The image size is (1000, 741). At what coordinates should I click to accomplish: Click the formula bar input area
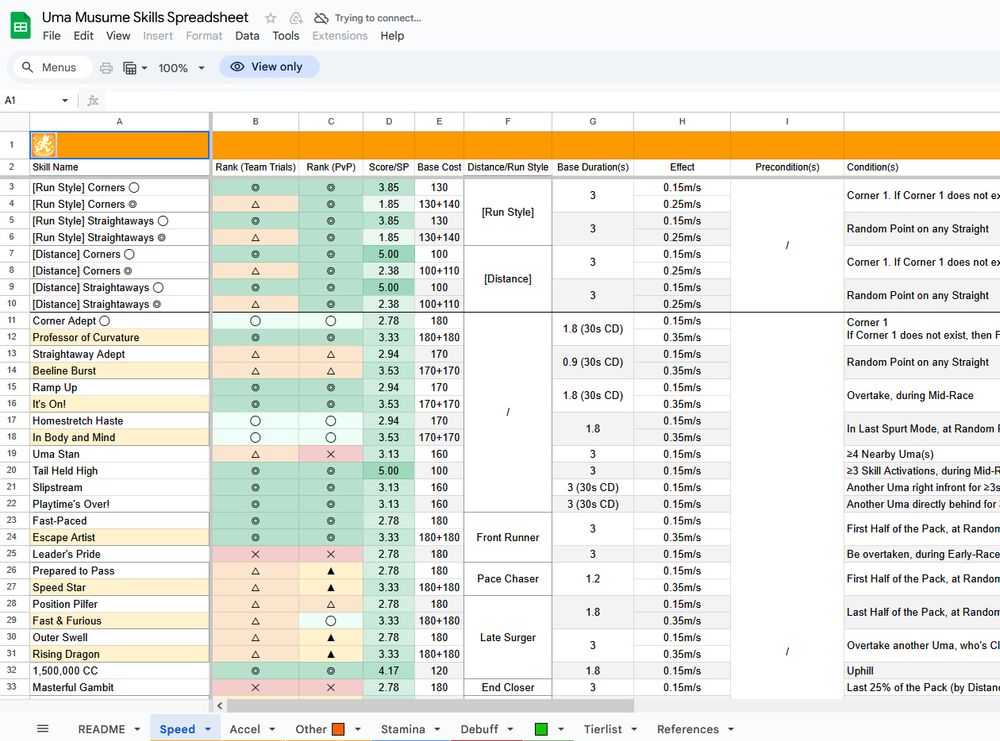tap(552, 100)
